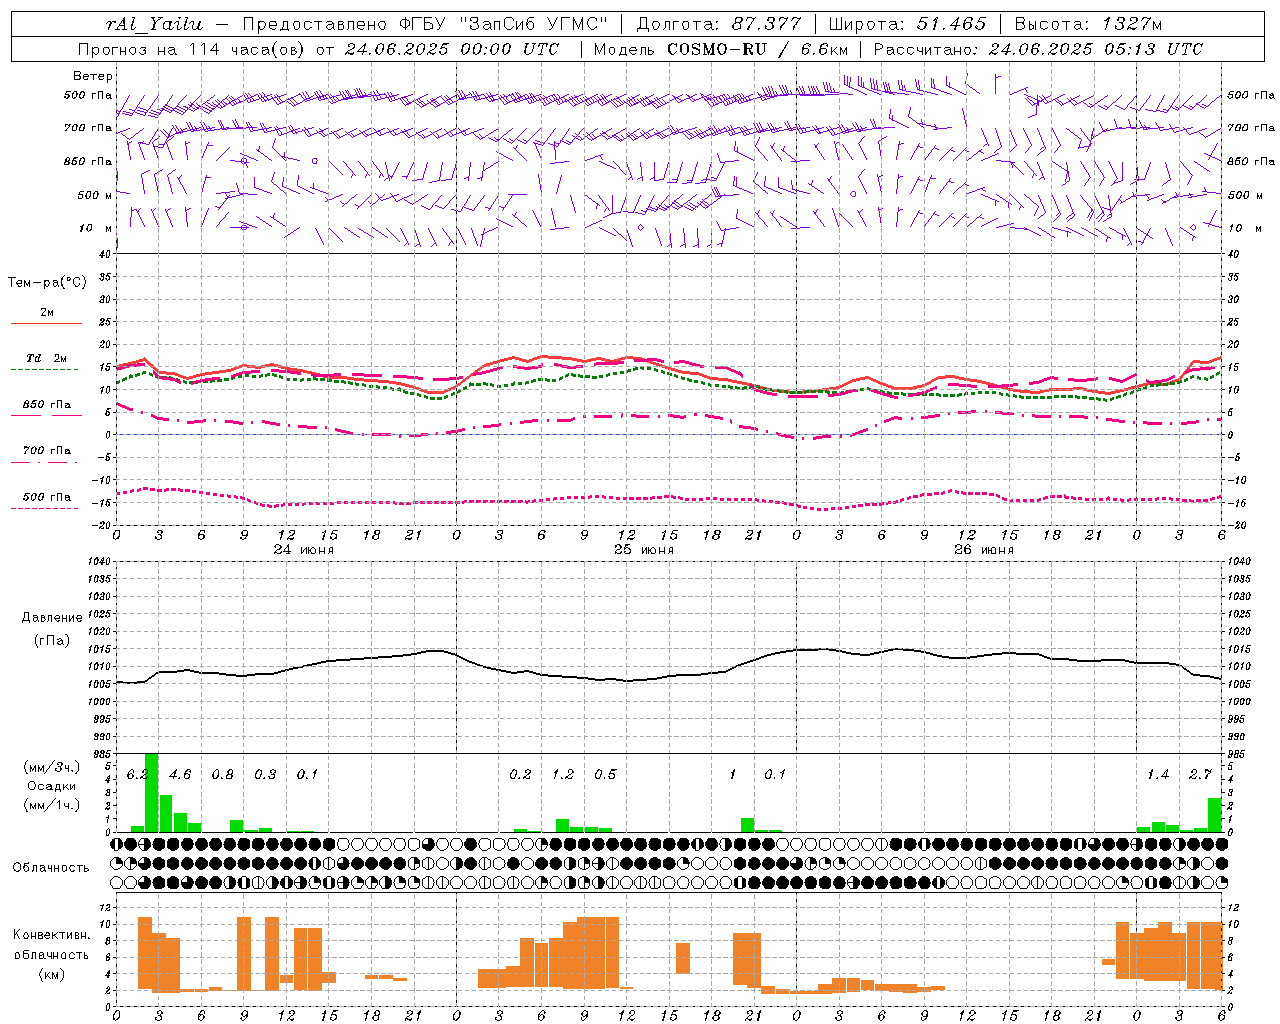Click the tallest green precipitation bar below 6.2
1280x1024 pixels.
point(152,792)
